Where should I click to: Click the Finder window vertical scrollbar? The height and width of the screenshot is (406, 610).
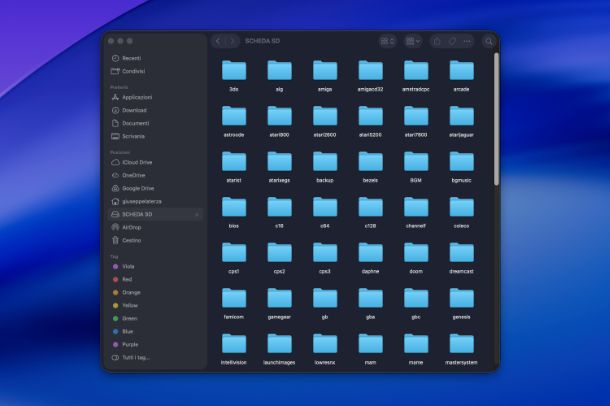tap(496, 119)
